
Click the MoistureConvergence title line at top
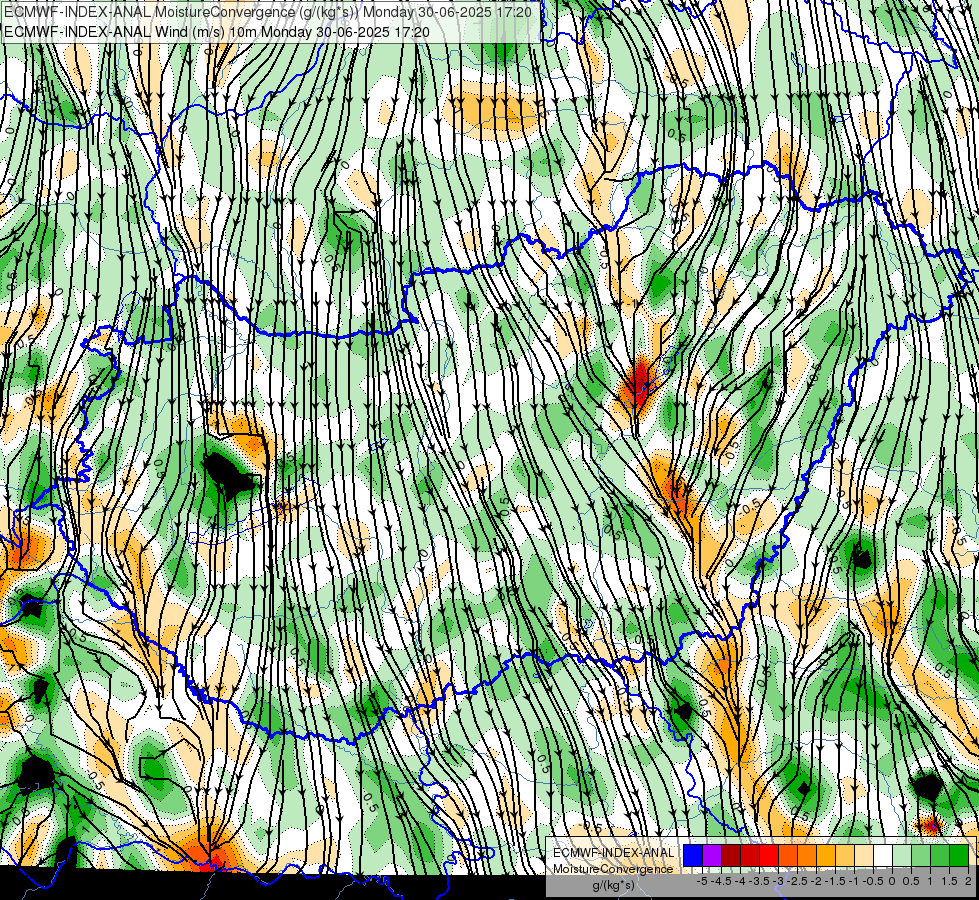(268, 12)
